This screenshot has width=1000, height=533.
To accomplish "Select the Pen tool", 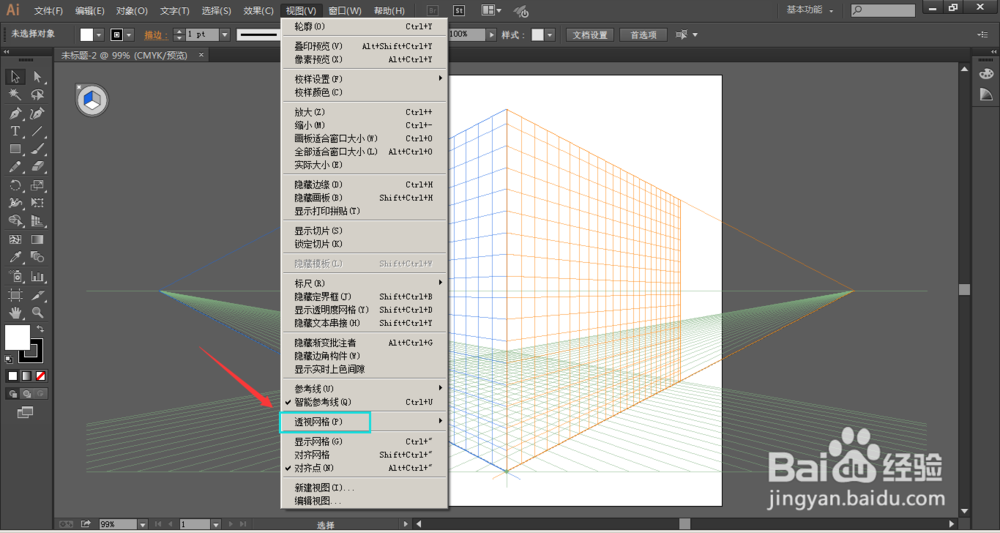I will tap(15, 113).
